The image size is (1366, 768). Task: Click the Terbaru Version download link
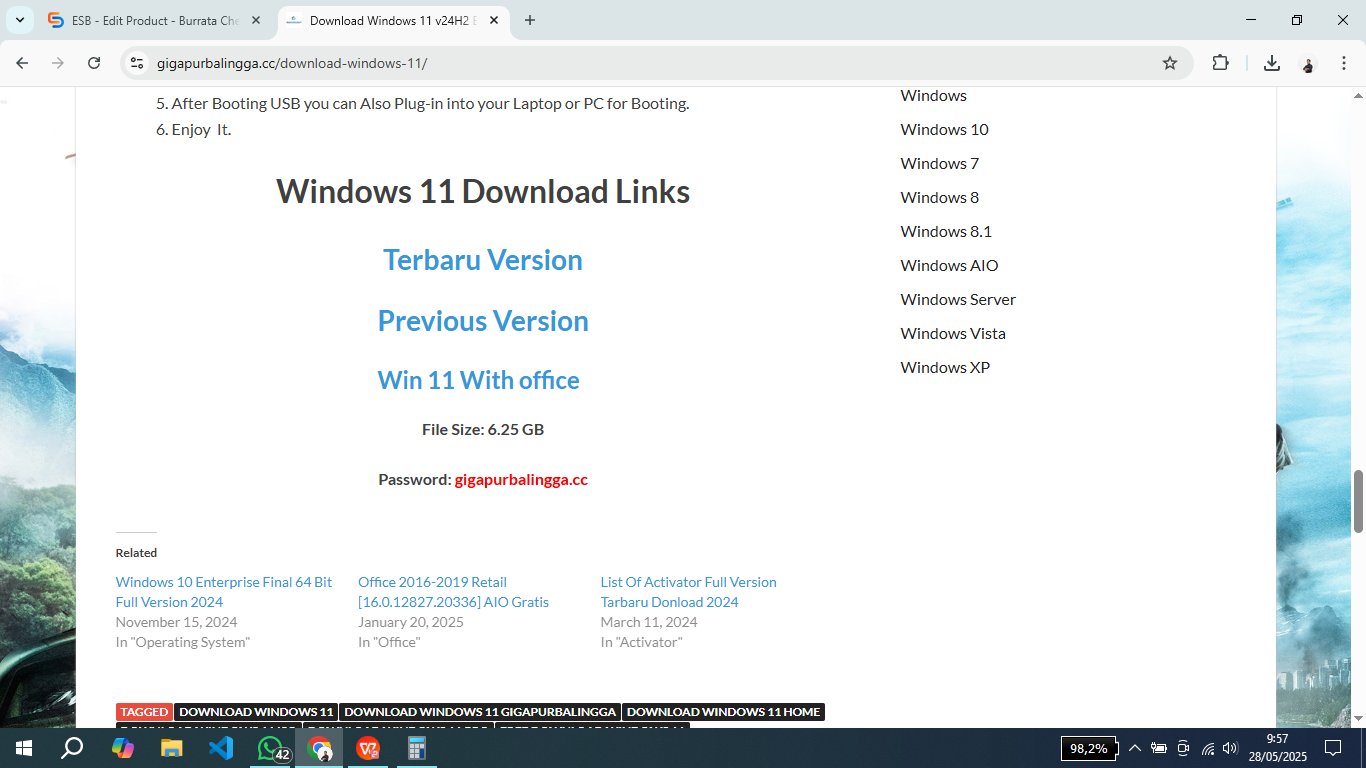point(482,260)
